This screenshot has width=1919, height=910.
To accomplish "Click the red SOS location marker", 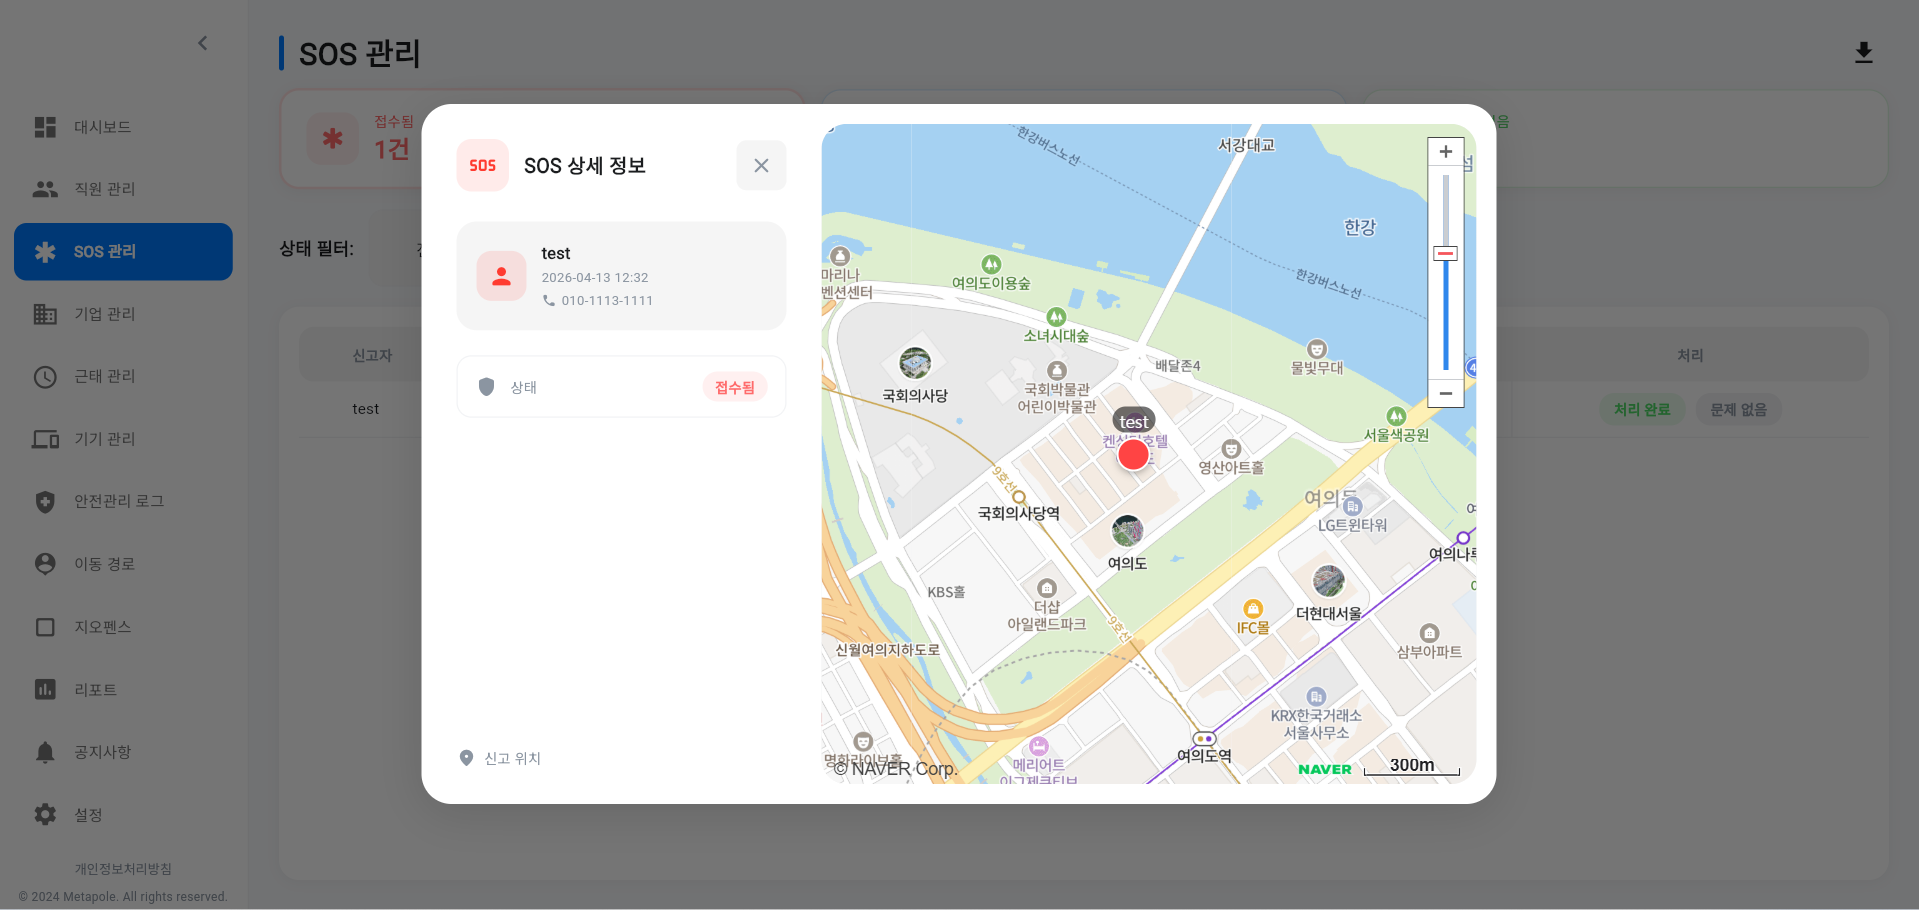I will point(1133,455).
